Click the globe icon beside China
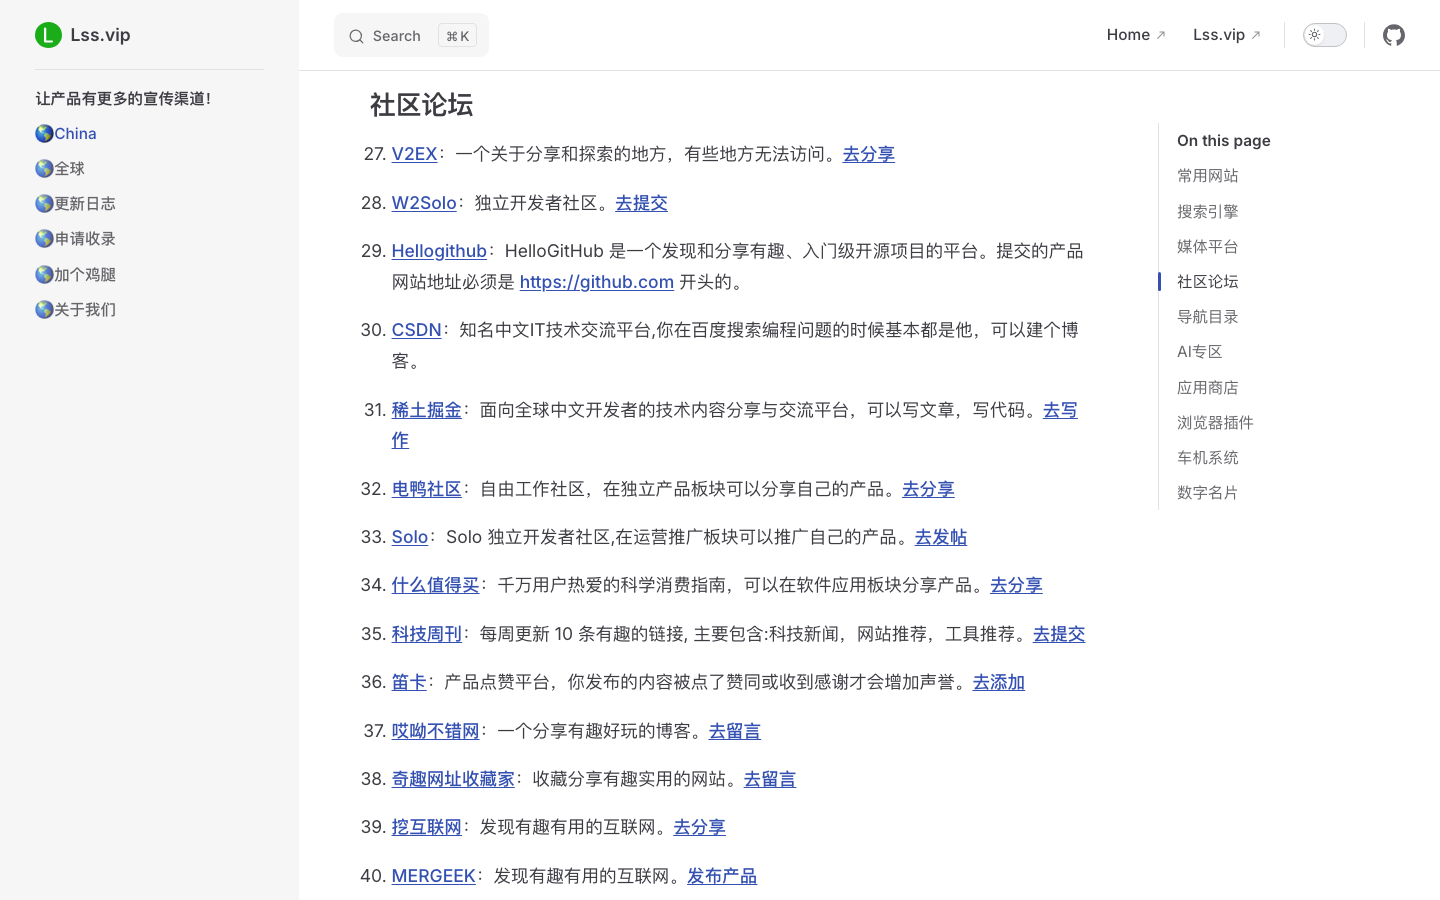The image size is (1440, 900). click(x=43, y=132)
